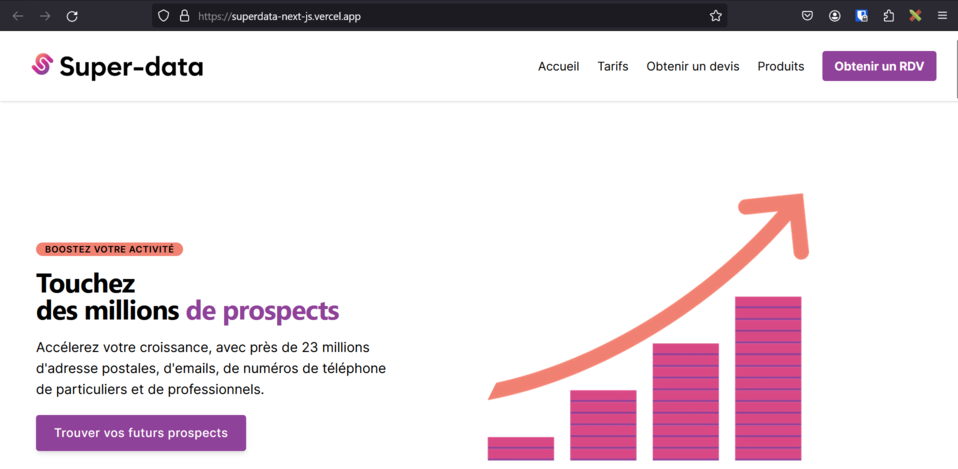Click the padlock site security icon
The height and width of the screenshot is (469, 958).
[x=185, y=16]
